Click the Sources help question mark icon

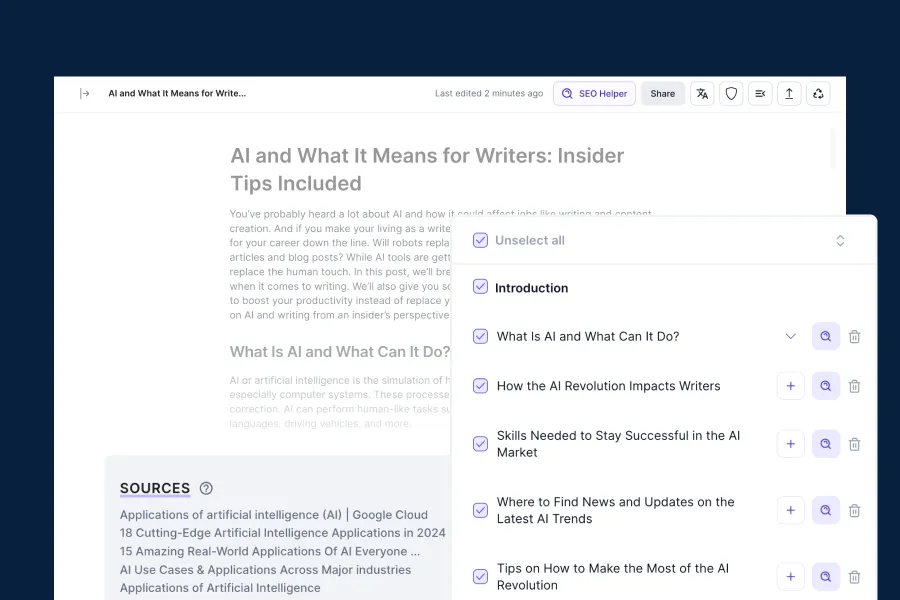pos(206,488)
